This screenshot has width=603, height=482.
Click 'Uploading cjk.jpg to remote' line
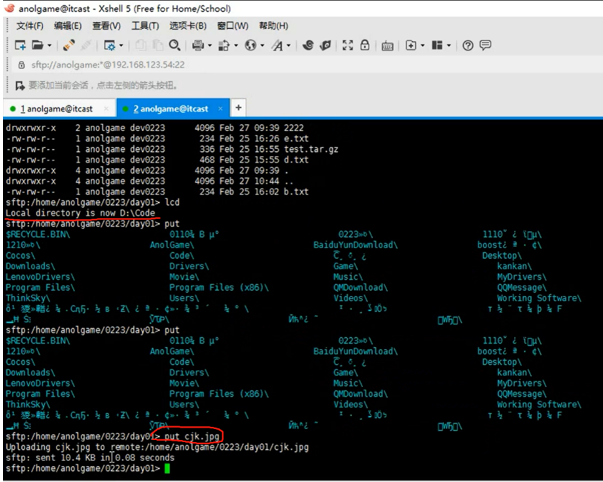click(157, 447)
